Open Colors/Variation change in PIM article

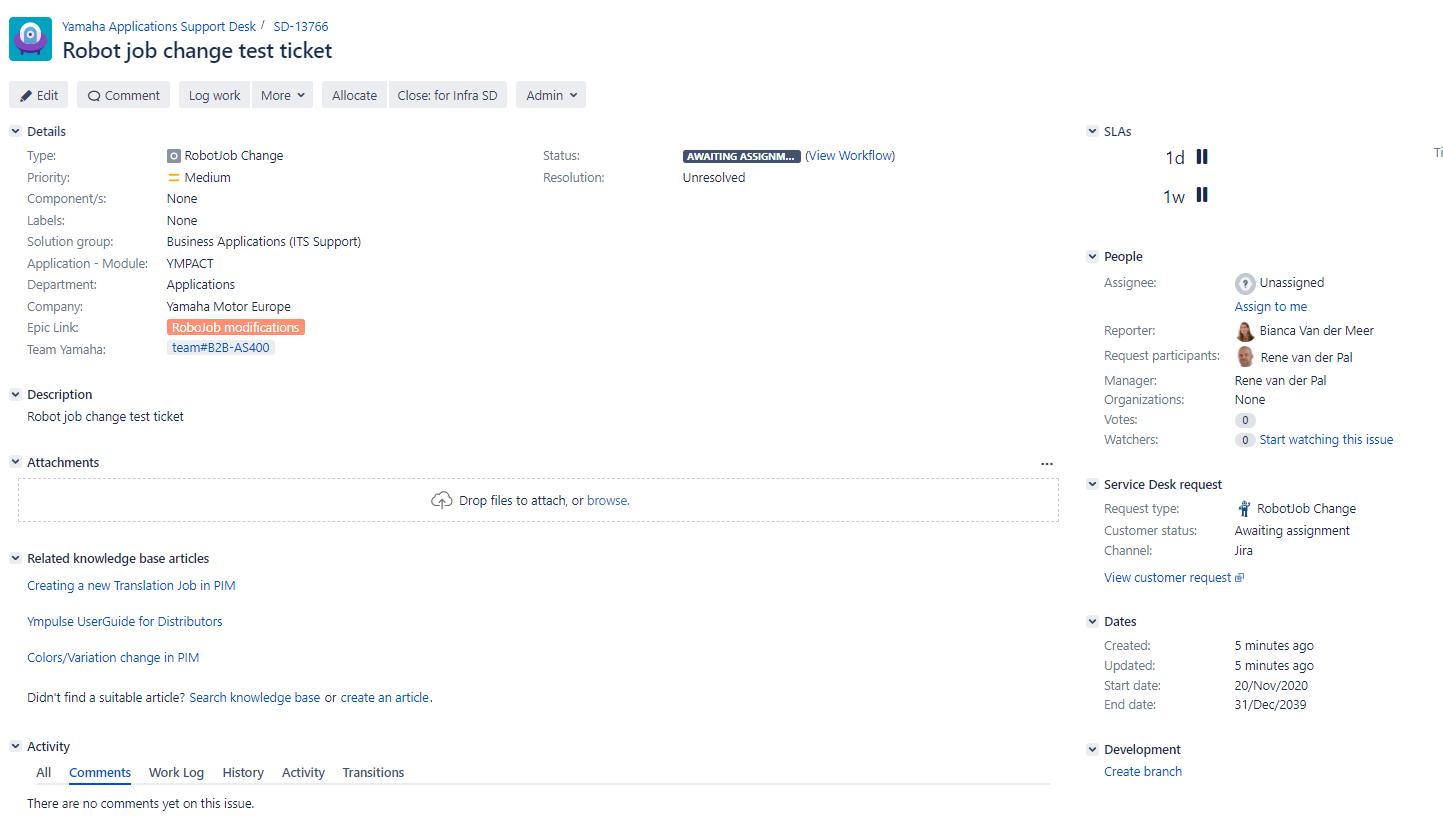[113, 658]
